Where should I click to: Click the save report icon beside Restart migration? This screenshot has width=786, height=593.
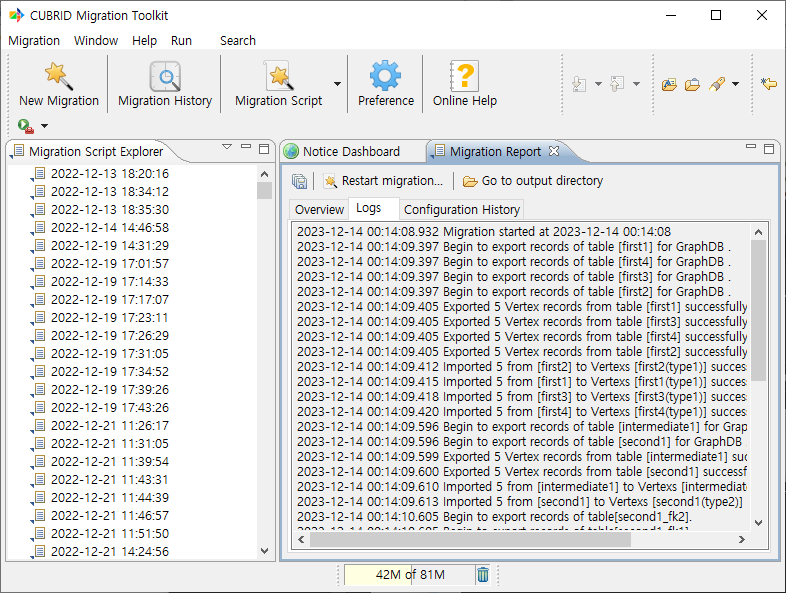pos(299,181)
